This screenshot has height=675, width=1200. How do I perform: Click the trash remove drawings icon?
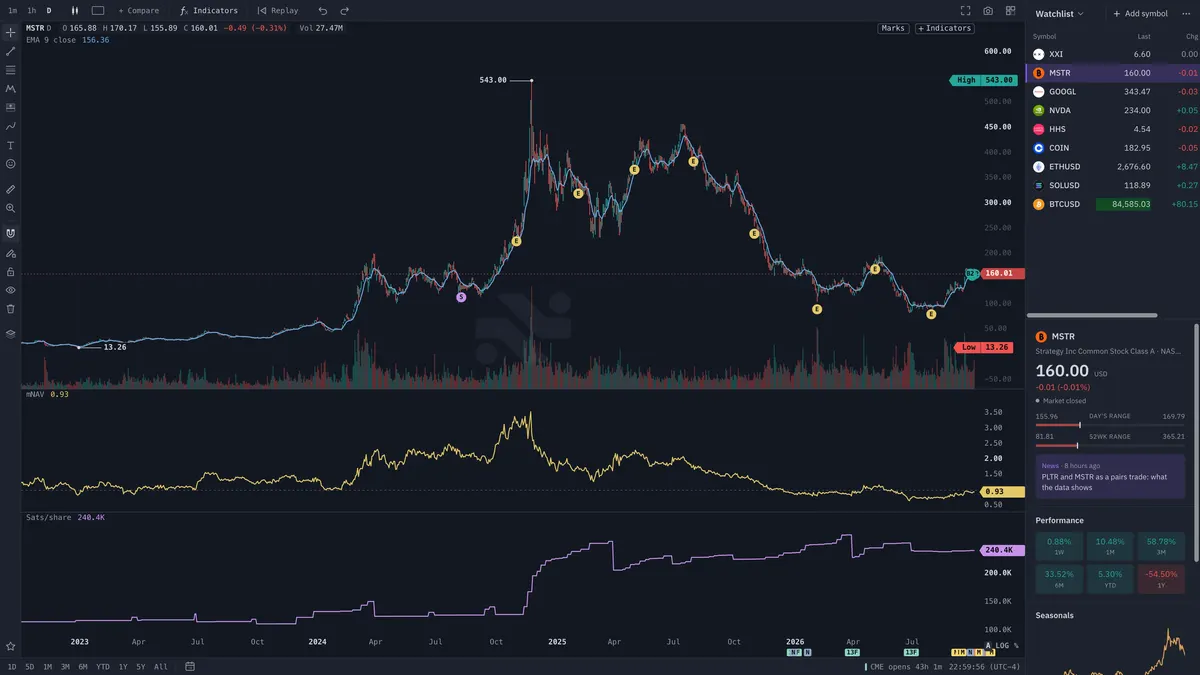10,309
